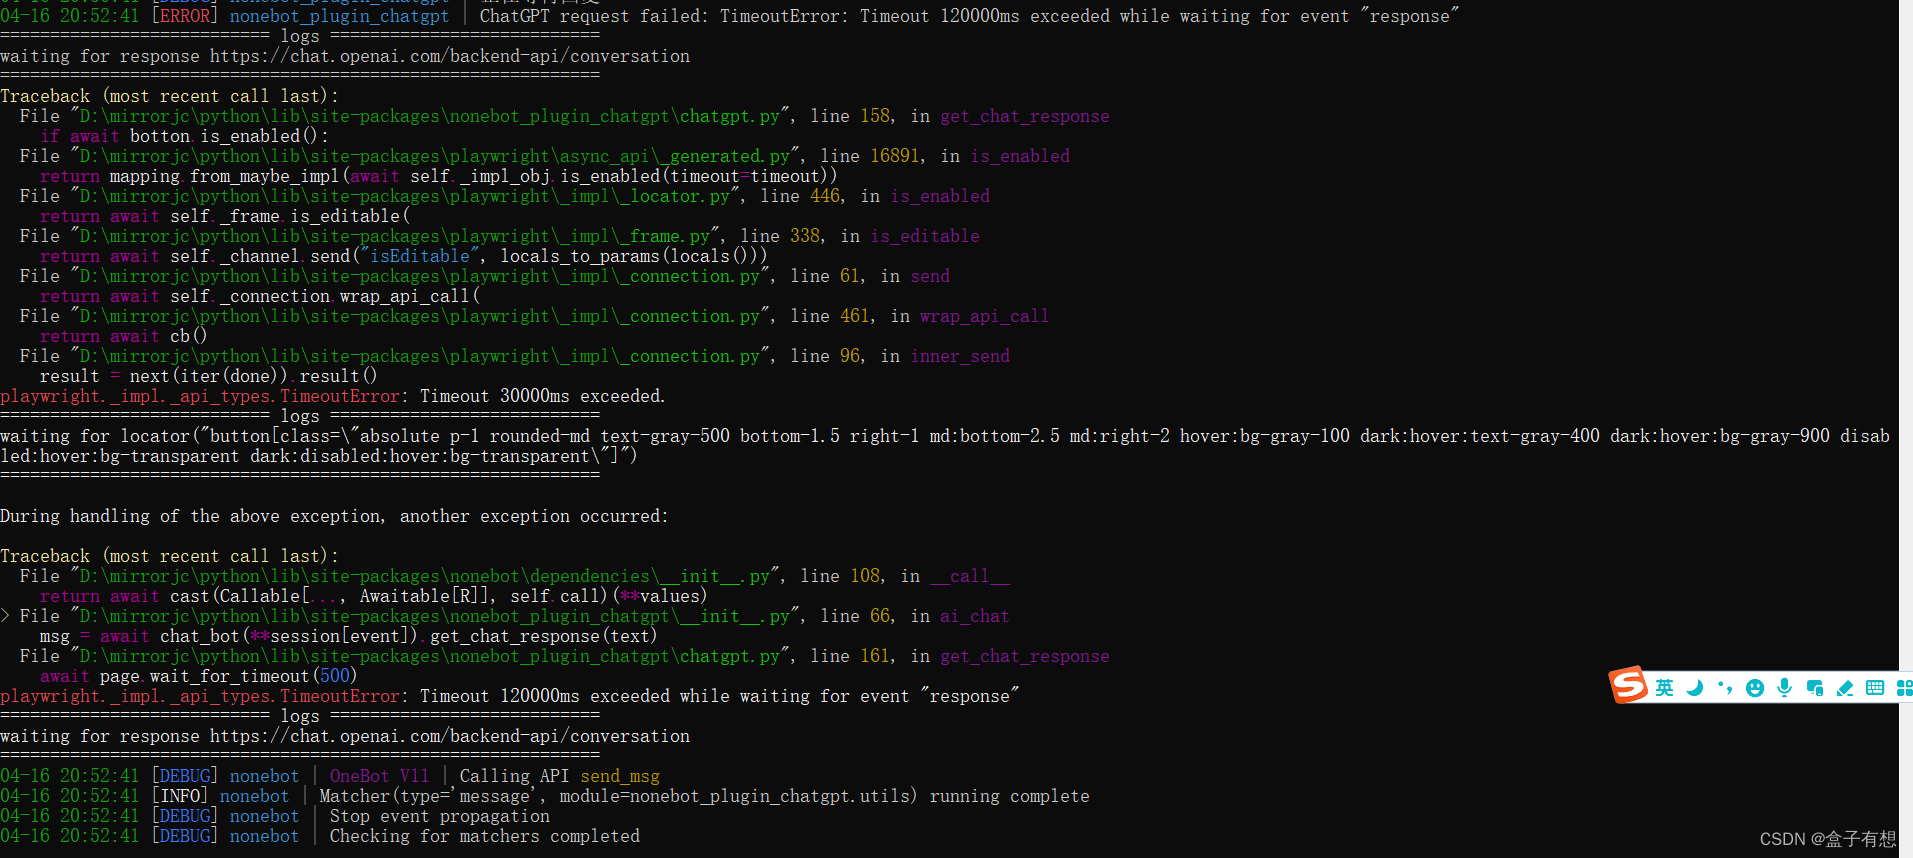Screen dimensions: 1913x858
Task: Click 'line 96' in the inner_send entry
Action: tap(825, 356)
